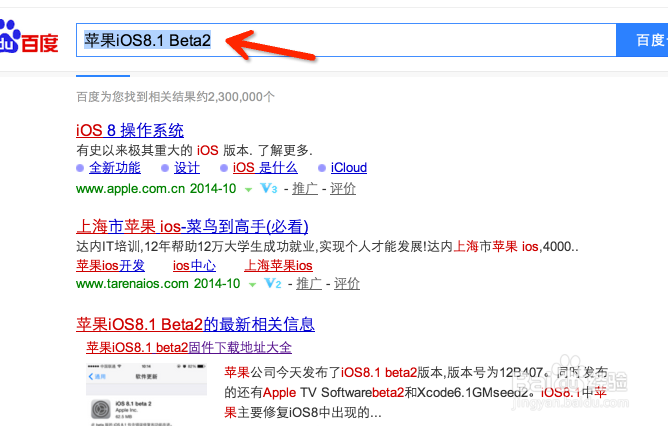The width and height of the screenshot is (668, 426).
Task: Click 评价 beside www.apple.com.cn
Action: click(x=343, y=189)
